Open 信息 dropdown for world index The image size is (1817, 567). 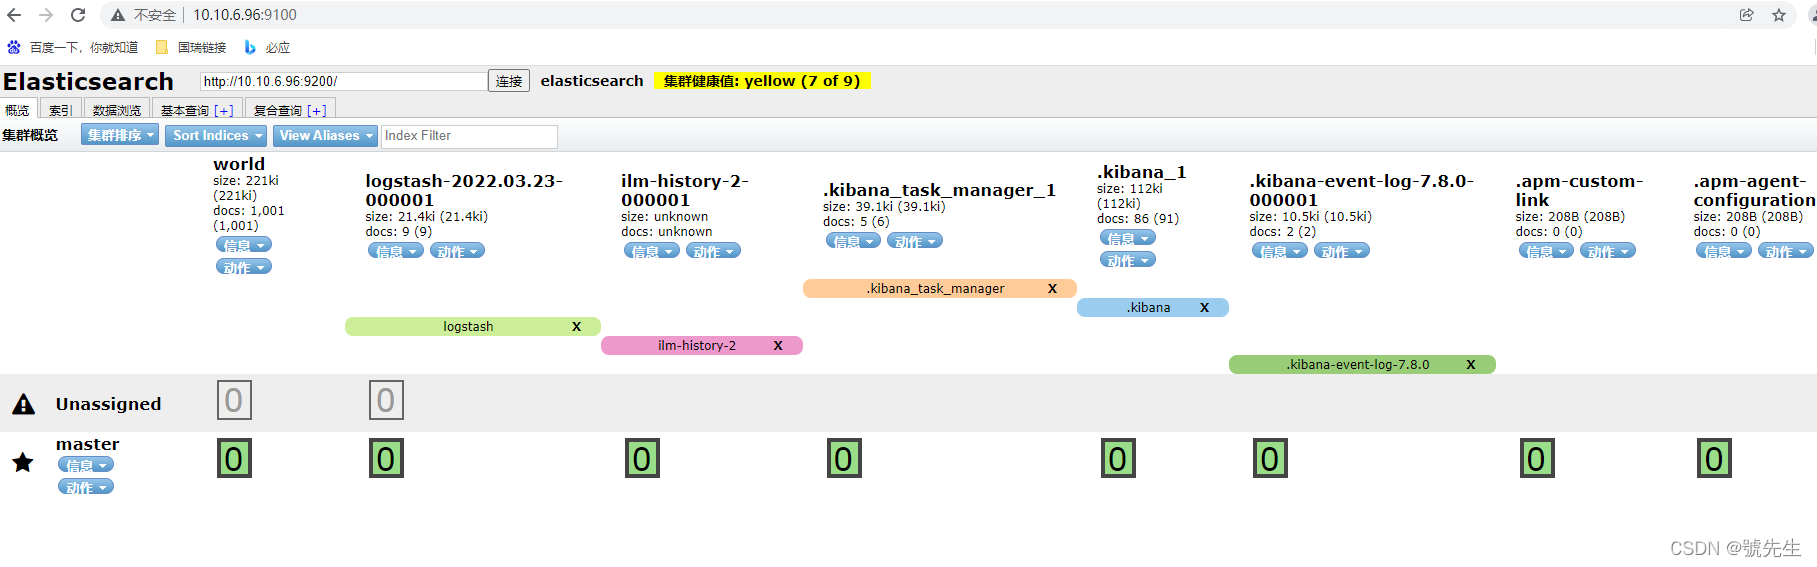point(244,245)
